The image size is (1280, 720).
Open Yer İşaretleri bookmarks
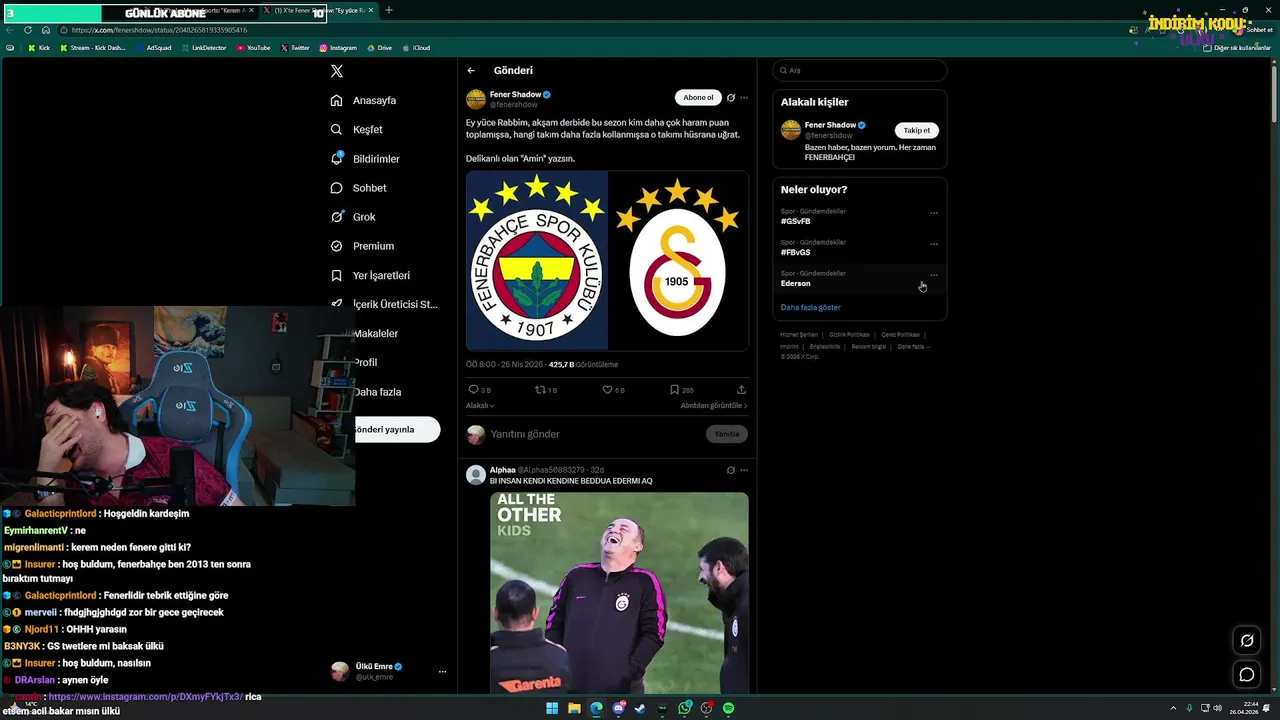point(370,275)
